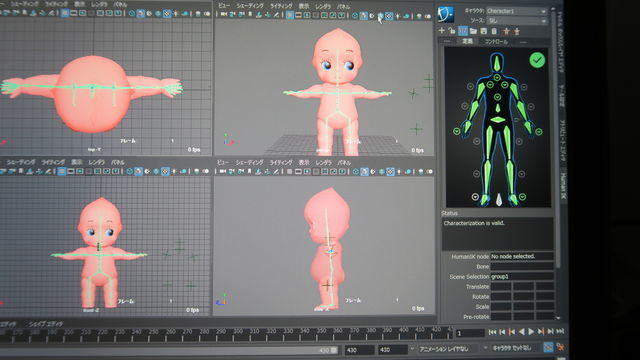Click the HumanIK node field

tap(522, 256)
